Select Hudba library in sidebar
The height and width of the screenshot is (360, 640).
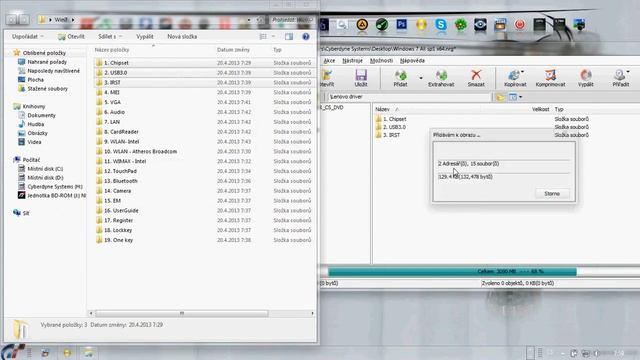[31, 124]
